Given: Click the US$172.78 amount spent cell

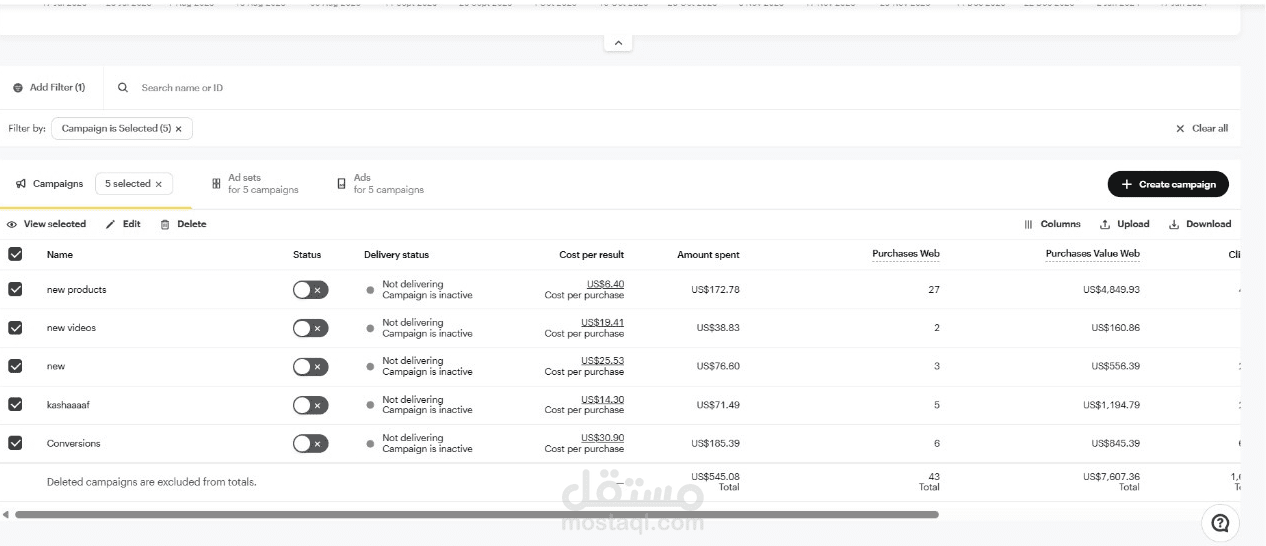Looking at the screenshot, I should point(715,290).
